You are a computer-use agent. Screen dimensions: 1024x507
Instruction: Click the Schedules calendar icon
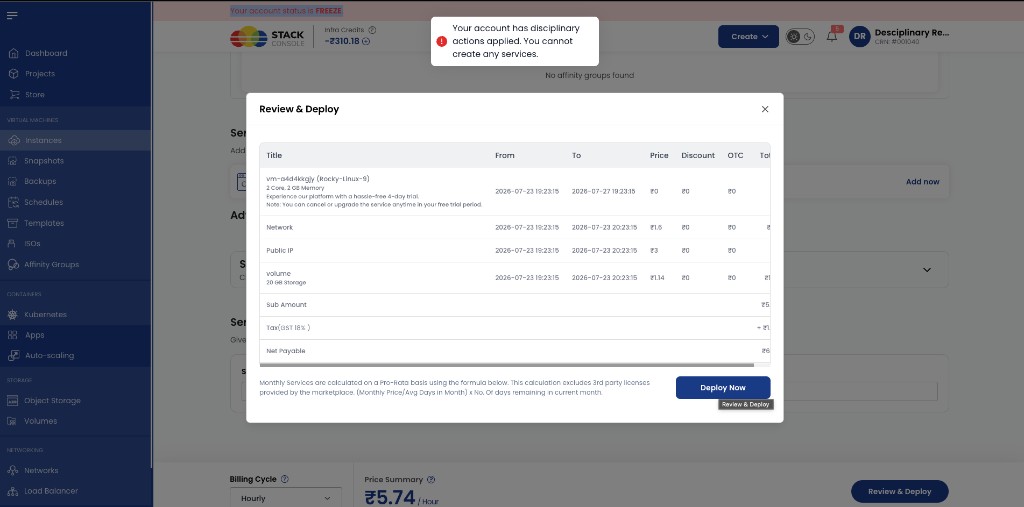click(x=12, y=202)
